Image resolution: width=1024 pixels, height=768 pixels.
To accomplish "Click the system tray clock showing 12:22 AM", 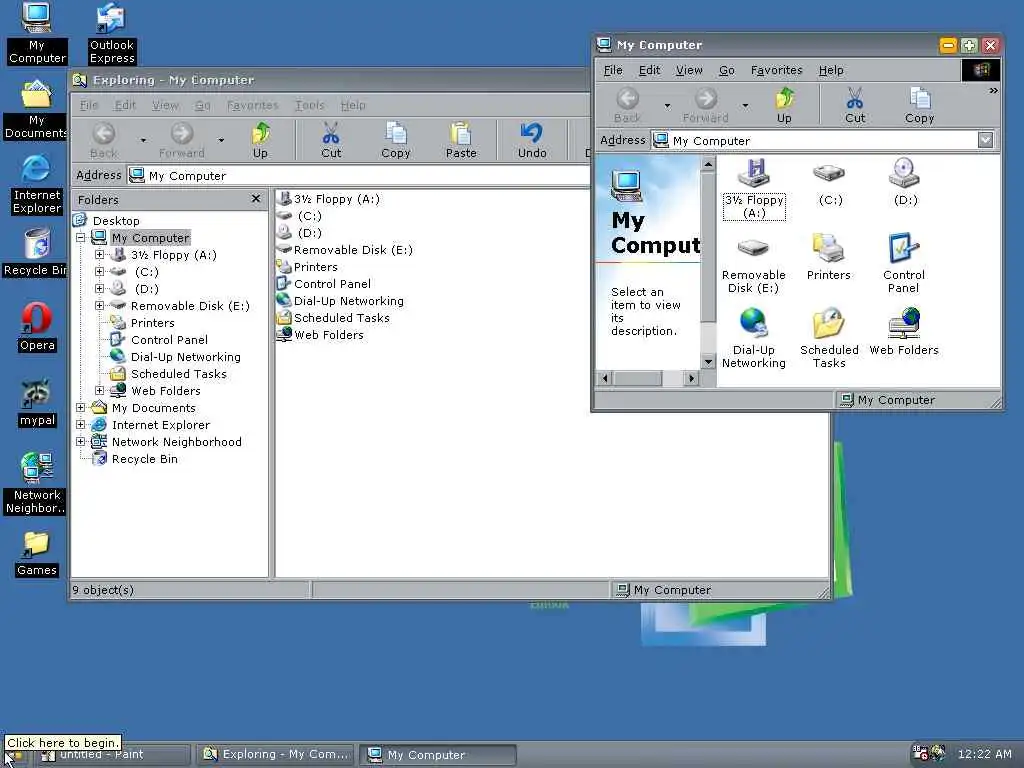I will pos(984,754).
